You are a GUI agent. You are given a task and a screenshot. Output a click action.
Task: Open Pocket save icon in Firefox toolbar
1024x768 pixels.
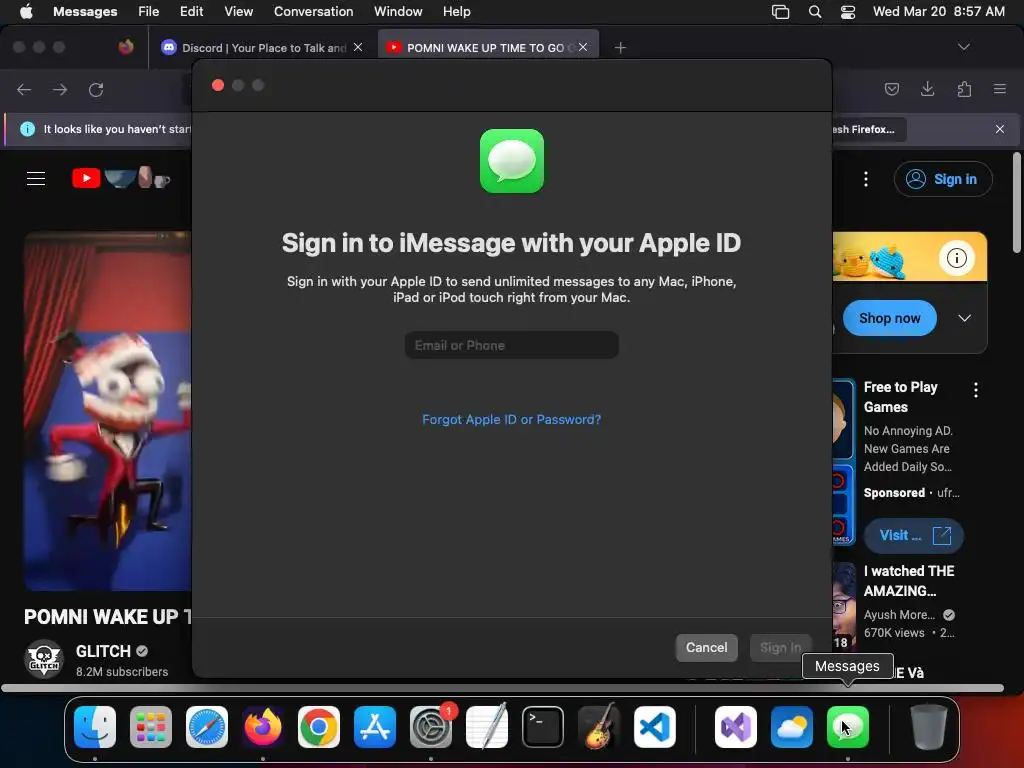click(891, 89)
